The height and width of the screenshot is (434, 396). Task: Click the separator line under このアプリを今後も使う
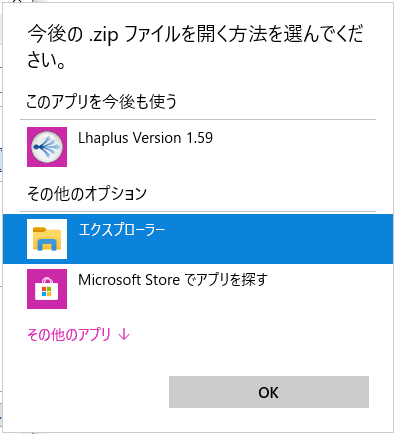(x=198, y=119)
